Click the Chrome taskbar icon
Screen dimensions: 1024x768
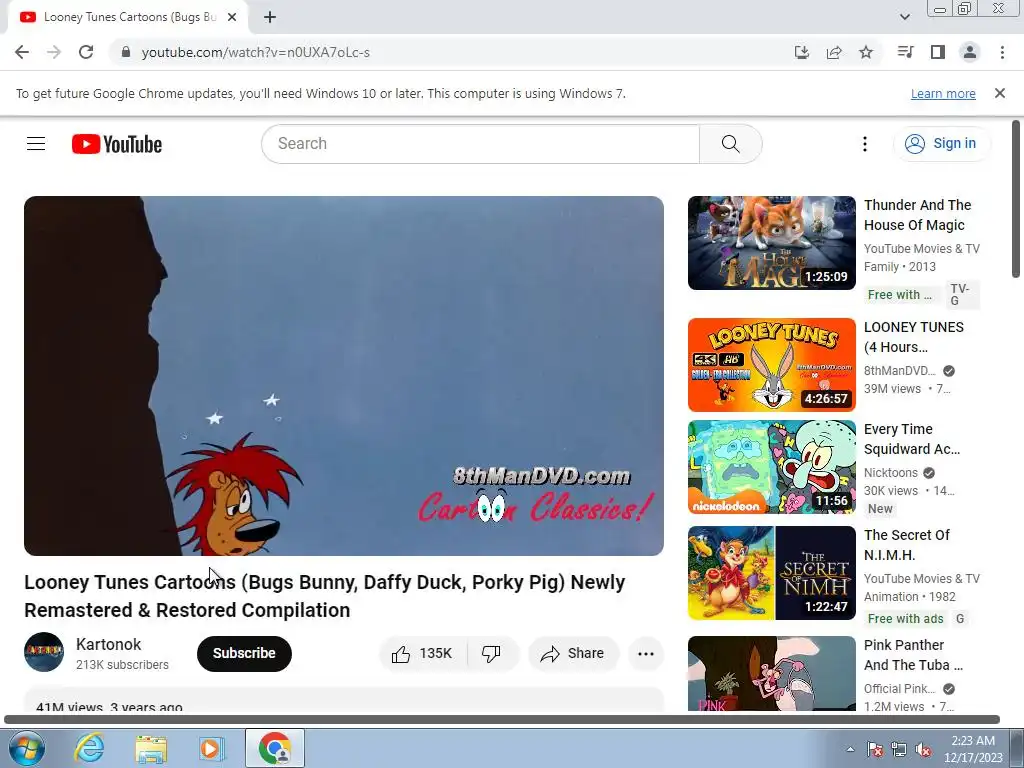tap(275, 748)
